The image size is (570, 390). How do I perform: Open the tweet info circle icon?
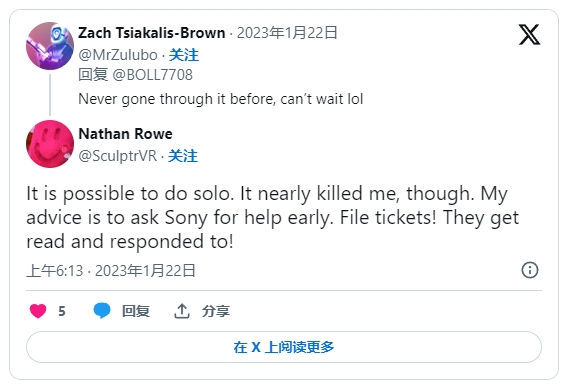pos(530,270)
